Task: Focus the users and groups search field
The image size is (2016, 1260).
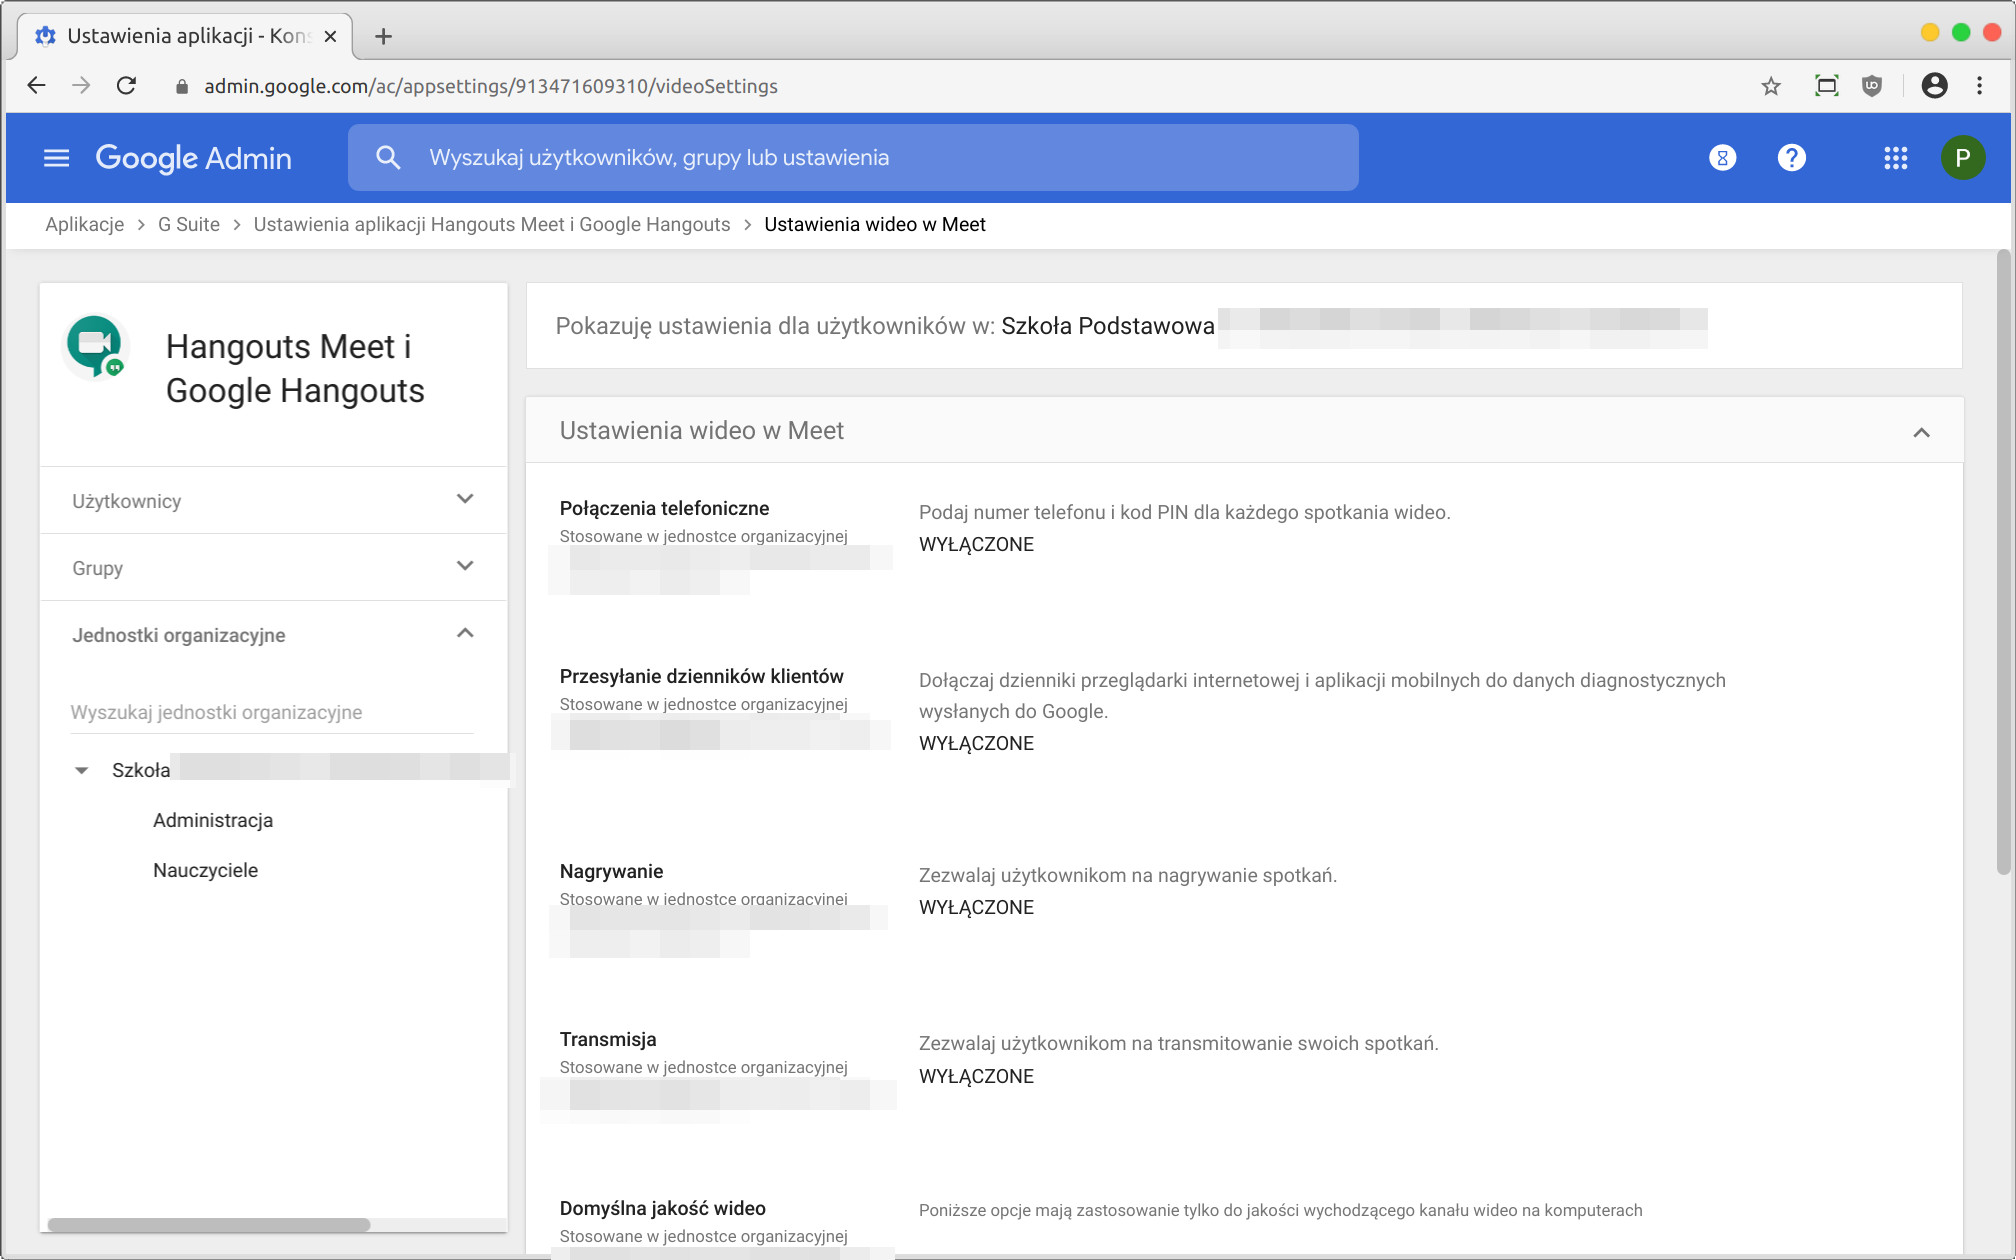Action: (x=853, y=158)
